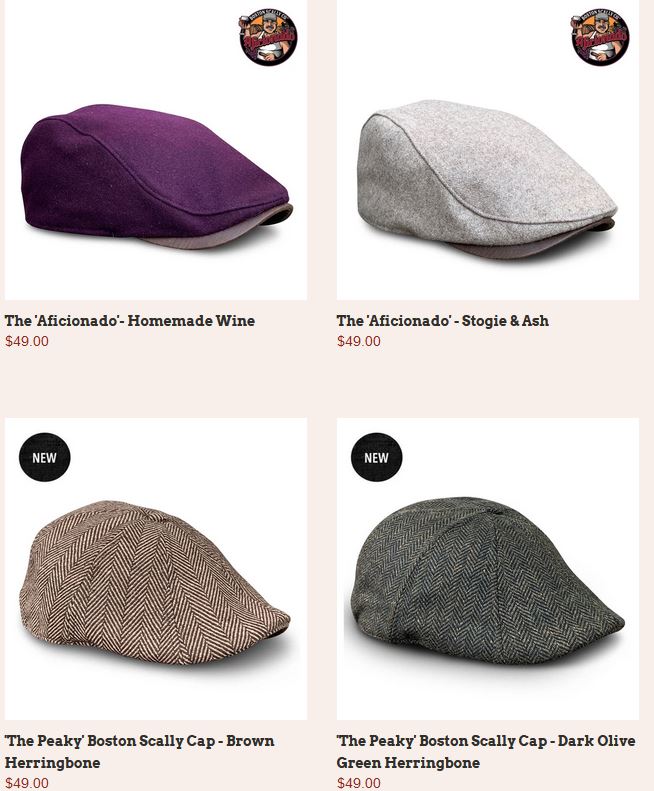Select 'Green Herringbone' text under olive cap
The image size is (654, 791).
408,762
